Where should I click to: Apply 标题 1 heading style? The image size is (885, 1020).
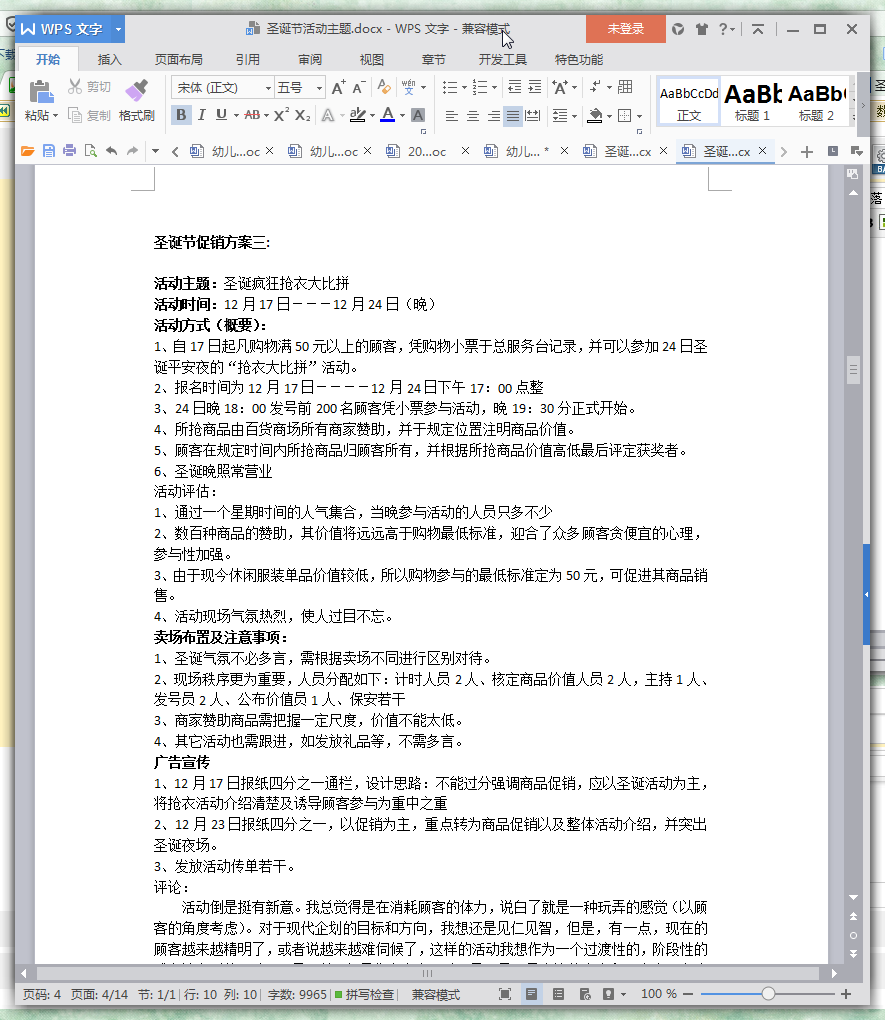(752, 101)
